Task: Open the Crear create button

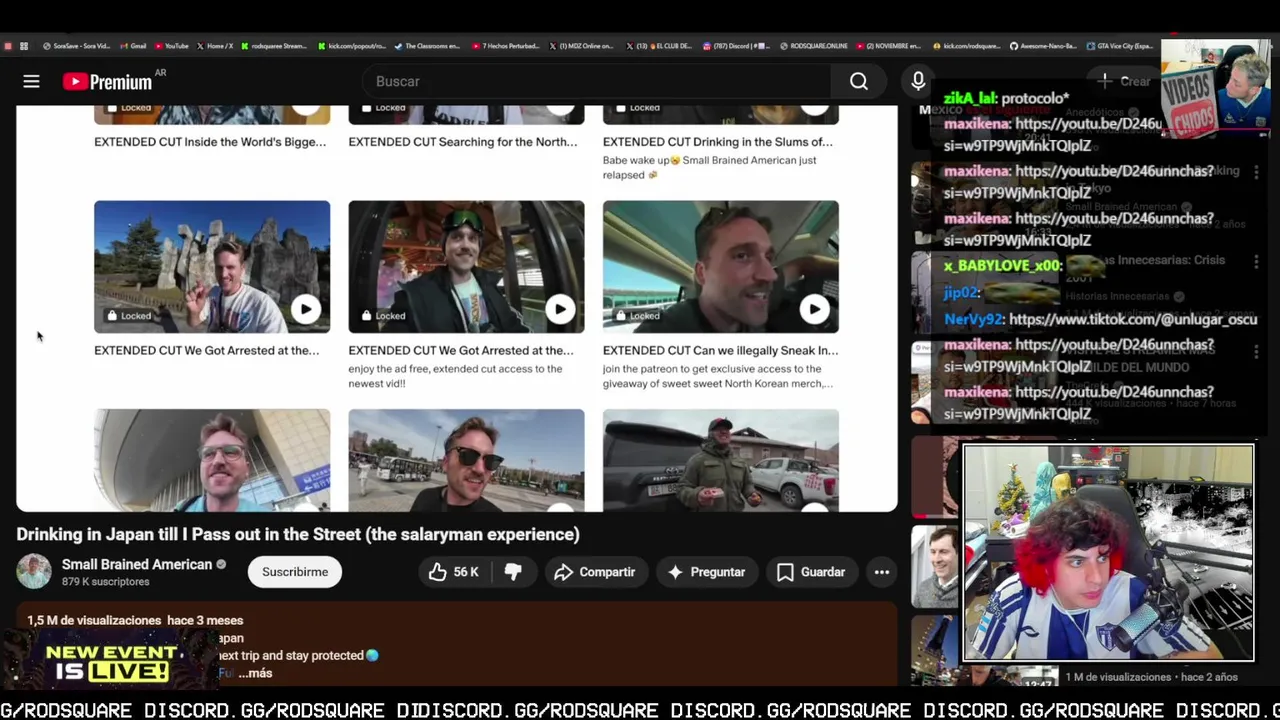Action: pos(1124,81)
